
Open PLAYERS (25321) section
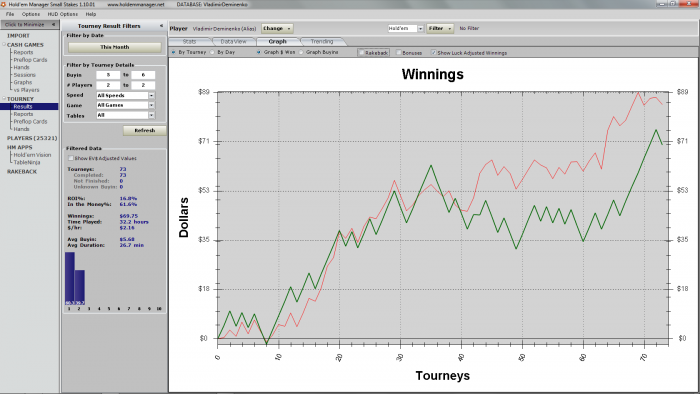tap(32, 138)
